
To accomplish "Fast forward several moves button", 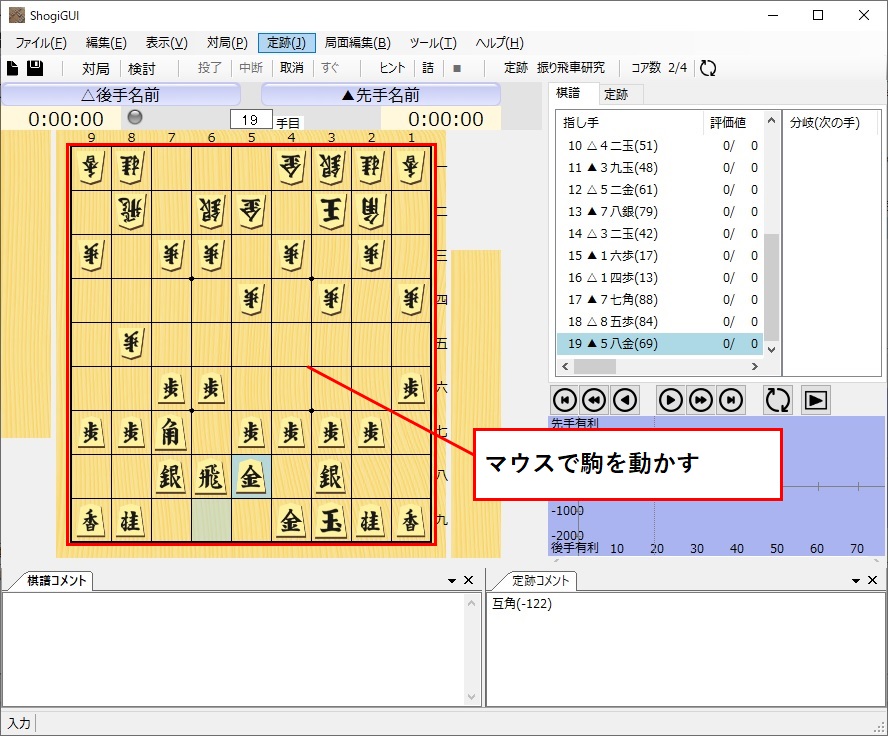I will coord(701,400).
